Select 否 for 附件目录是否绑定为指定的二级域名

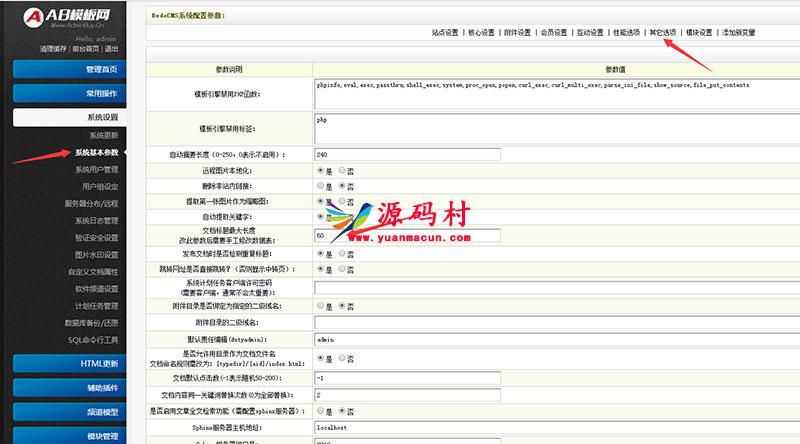(x=342, y=306)
